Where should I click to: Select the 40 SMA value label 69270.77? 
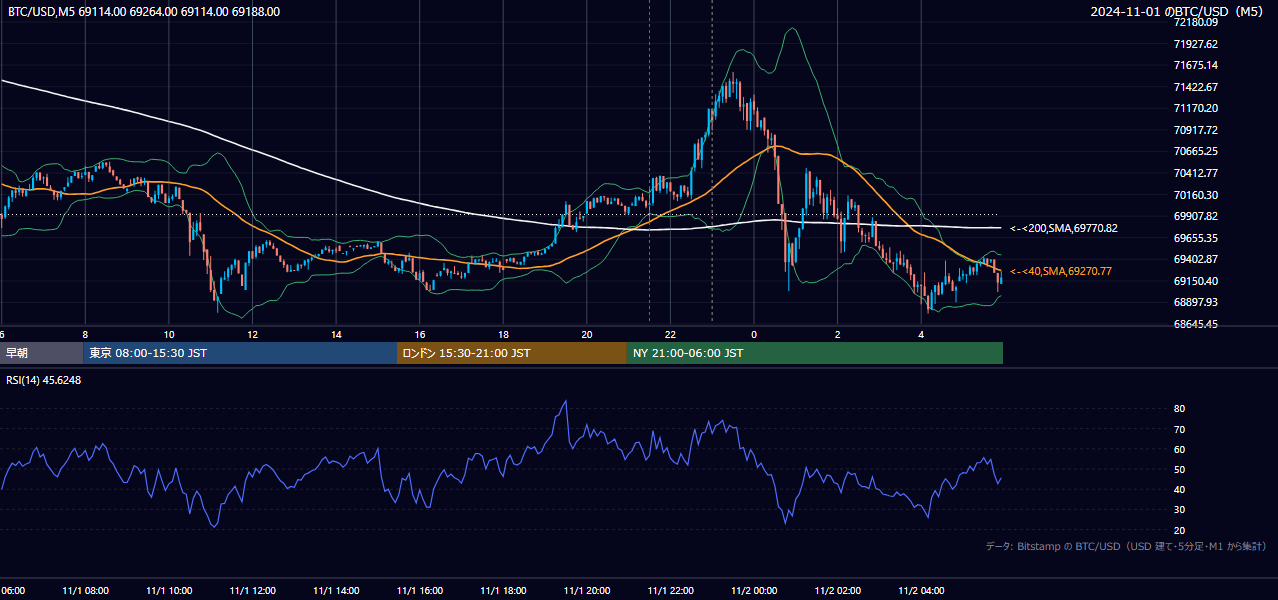tap(1060, 271)
